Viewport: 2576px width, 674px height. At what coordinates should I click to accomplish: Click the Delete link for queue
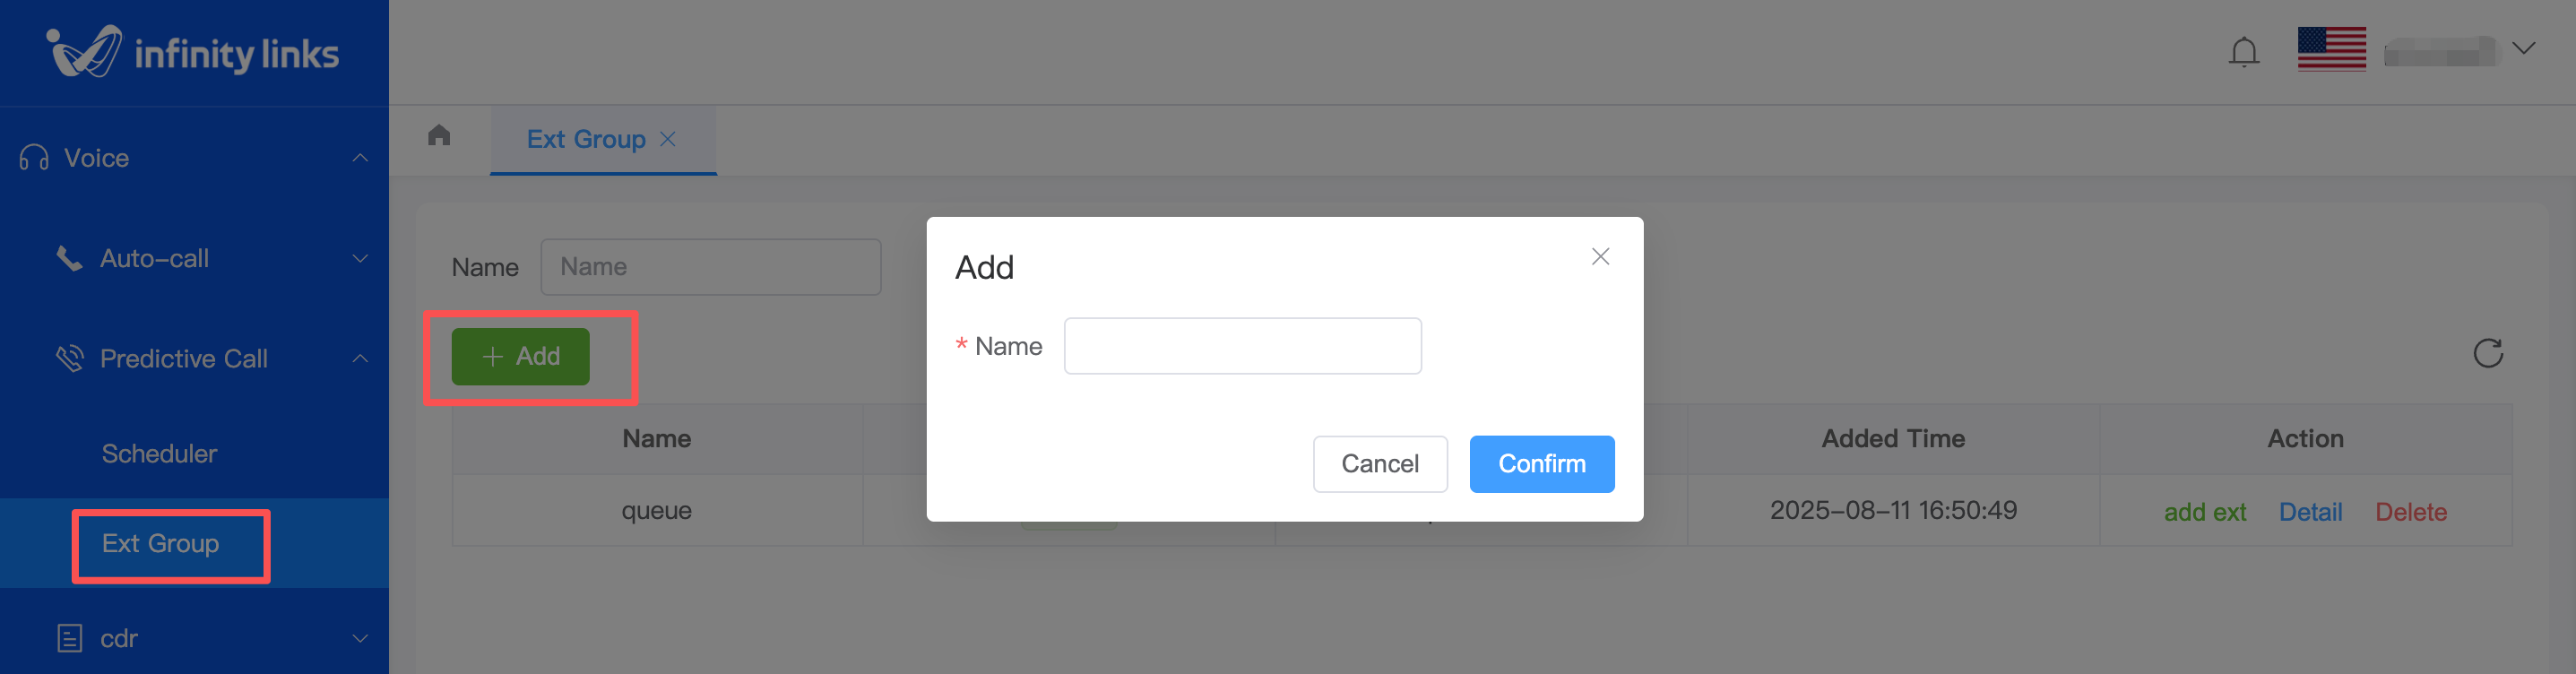point(2410,512)
